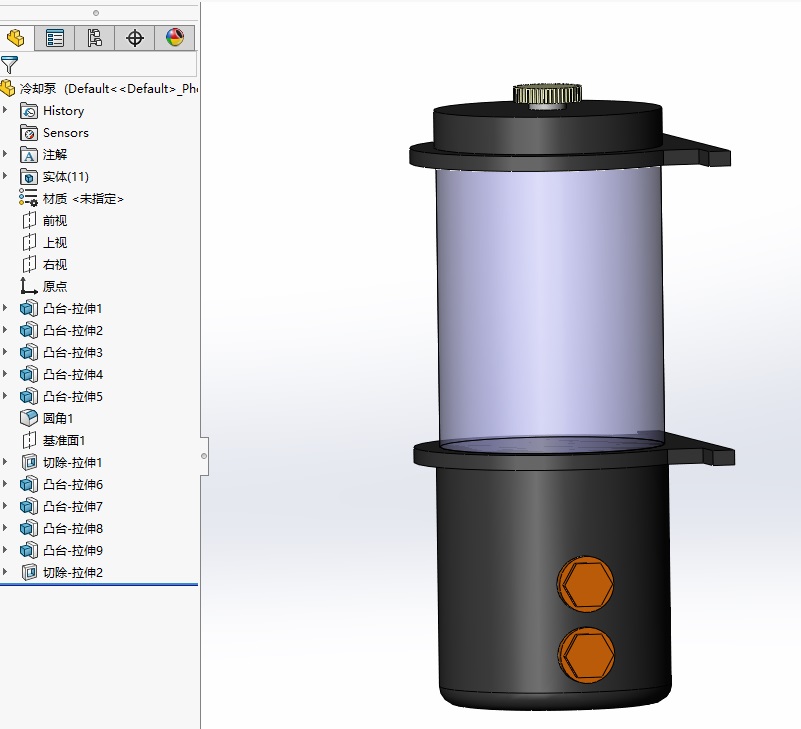Screen dimensions: 801x729
Task: Switch to the ConfigurationManager tab
Action: click(95, 38)
